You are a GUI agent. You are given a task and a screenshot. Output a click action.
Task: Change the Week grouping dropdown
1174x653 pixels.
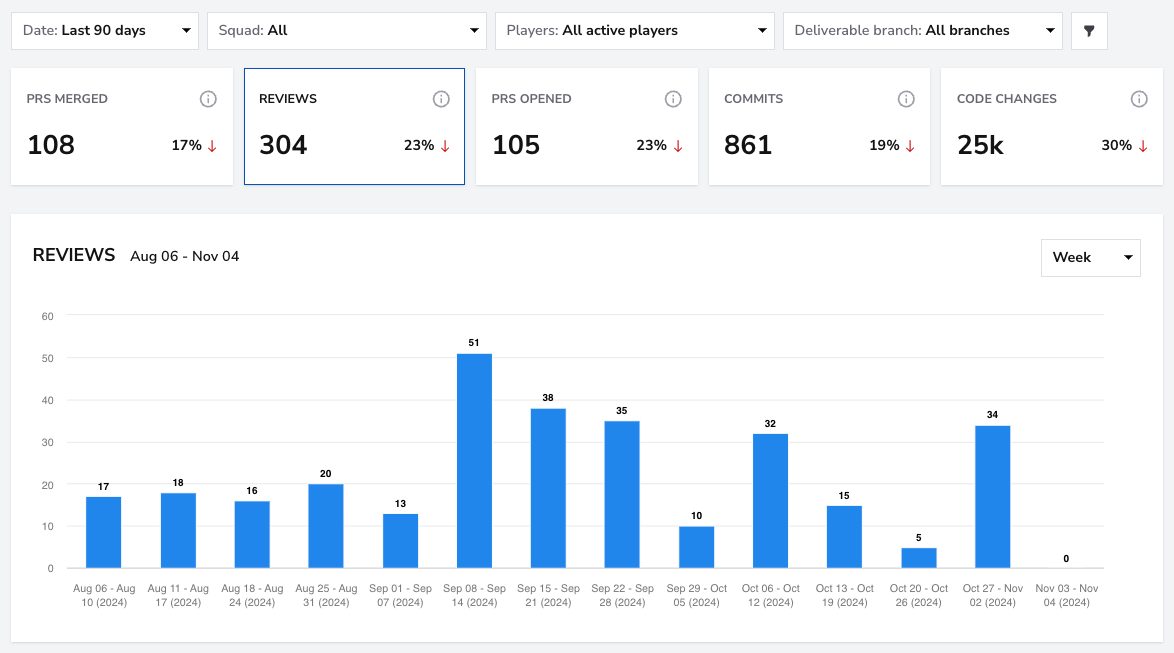[1090, 258]
